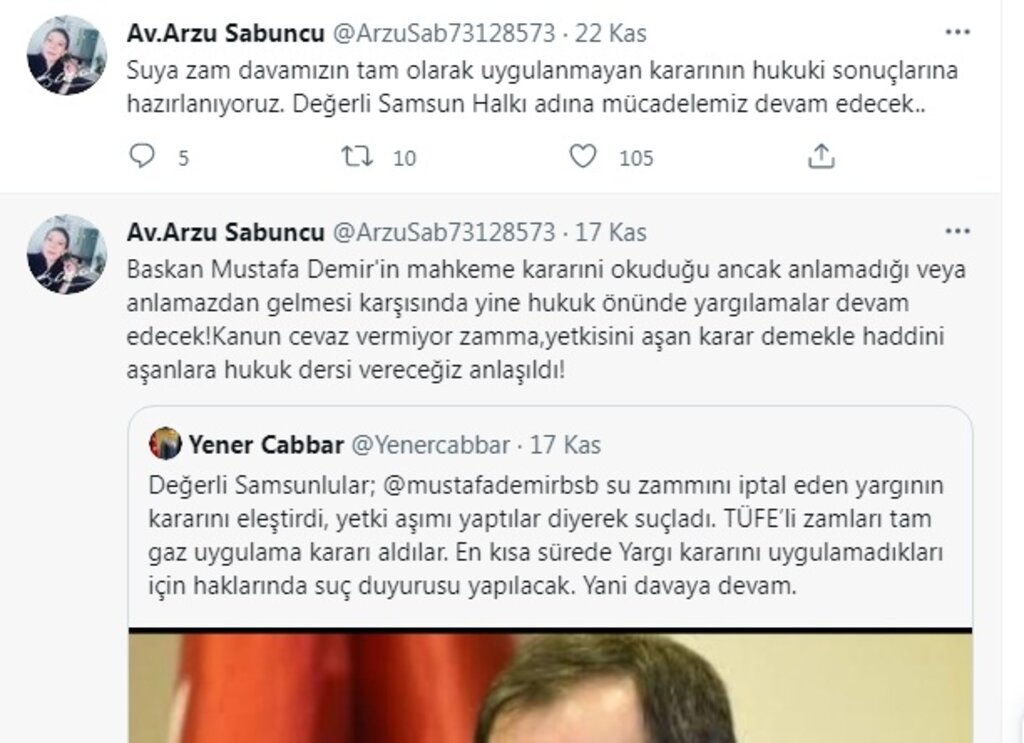This screenshot has width=1024, height=743.
Task: Open Arzu Sabuncu's avatar on first tweet
Action: coord(67,55)
